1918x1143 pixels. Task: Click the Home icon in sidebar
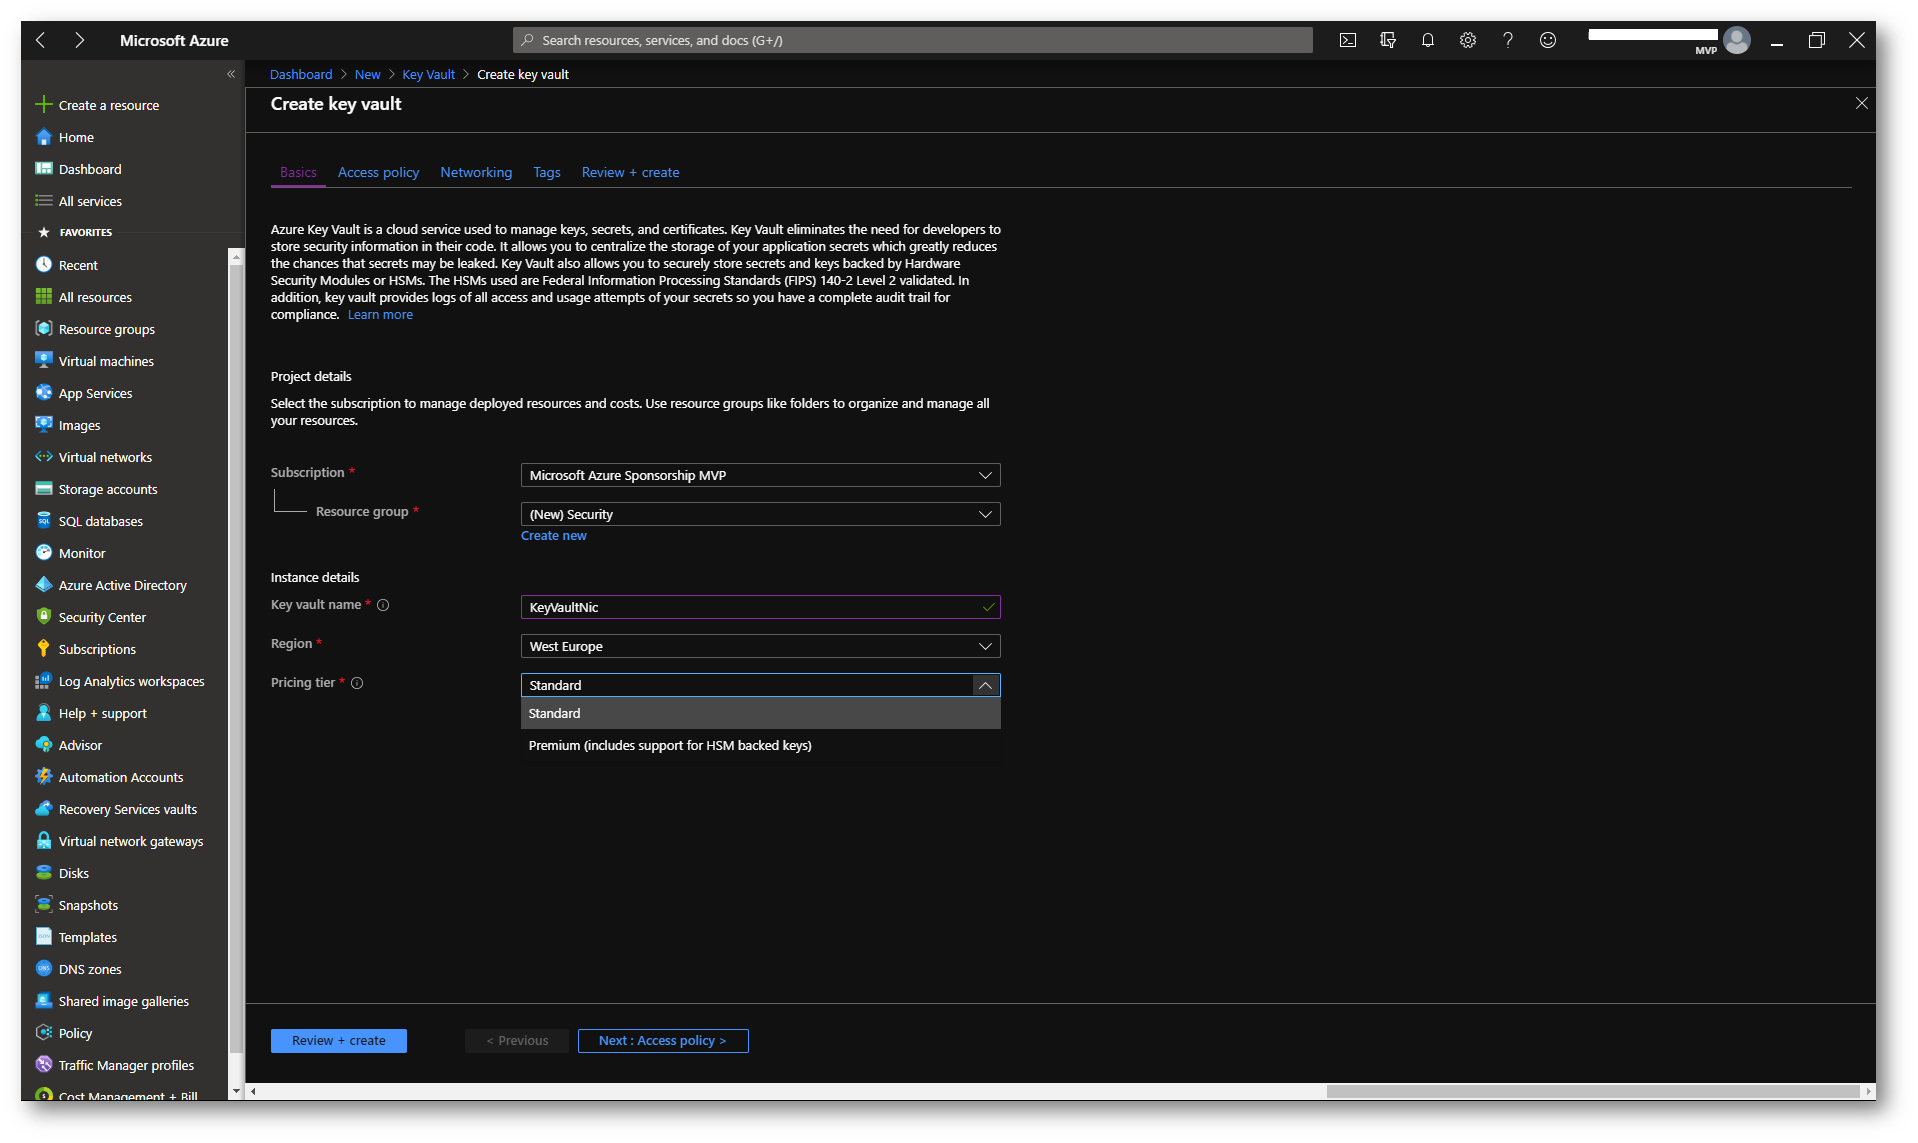pyautogui.click(x=43, y=137)
